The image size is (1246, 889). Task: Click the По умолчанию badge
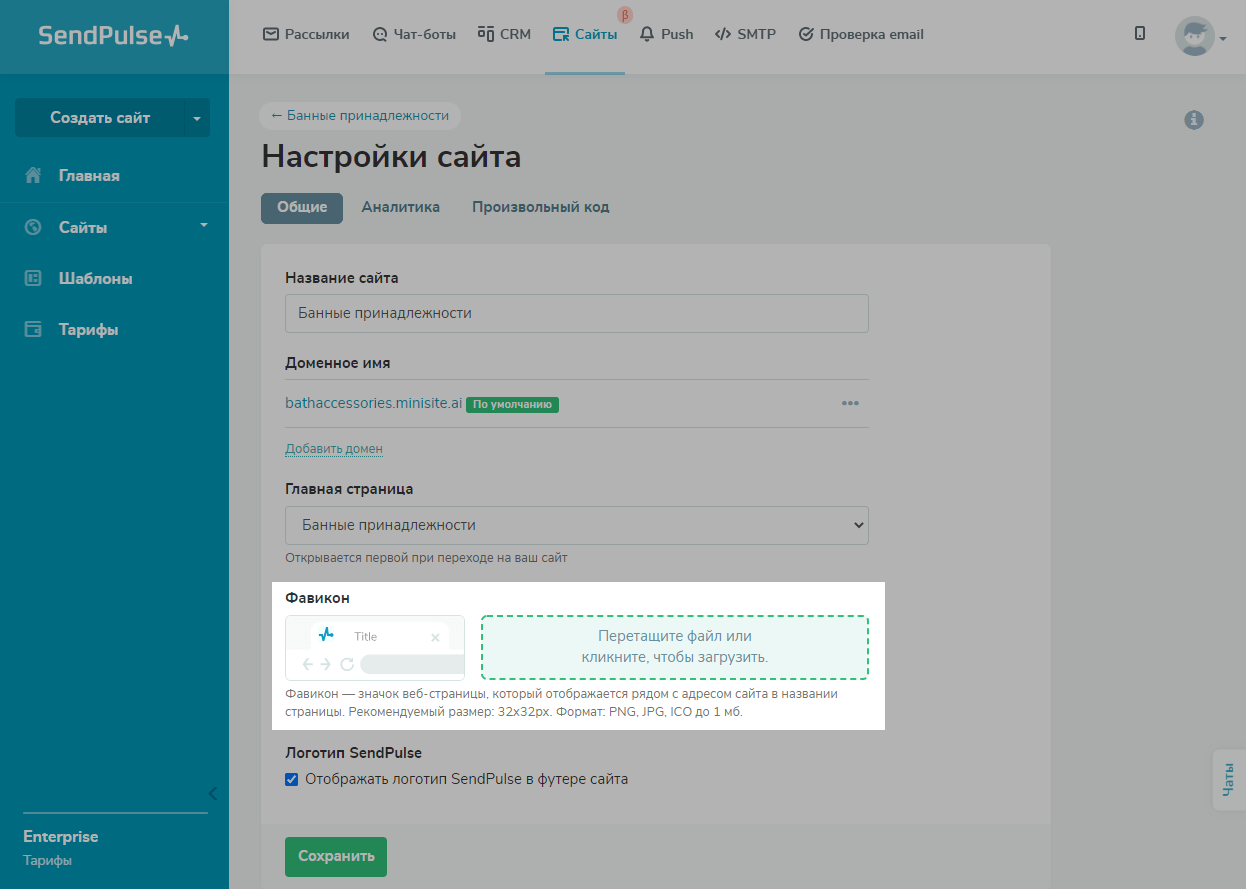[x=512, y=405]
